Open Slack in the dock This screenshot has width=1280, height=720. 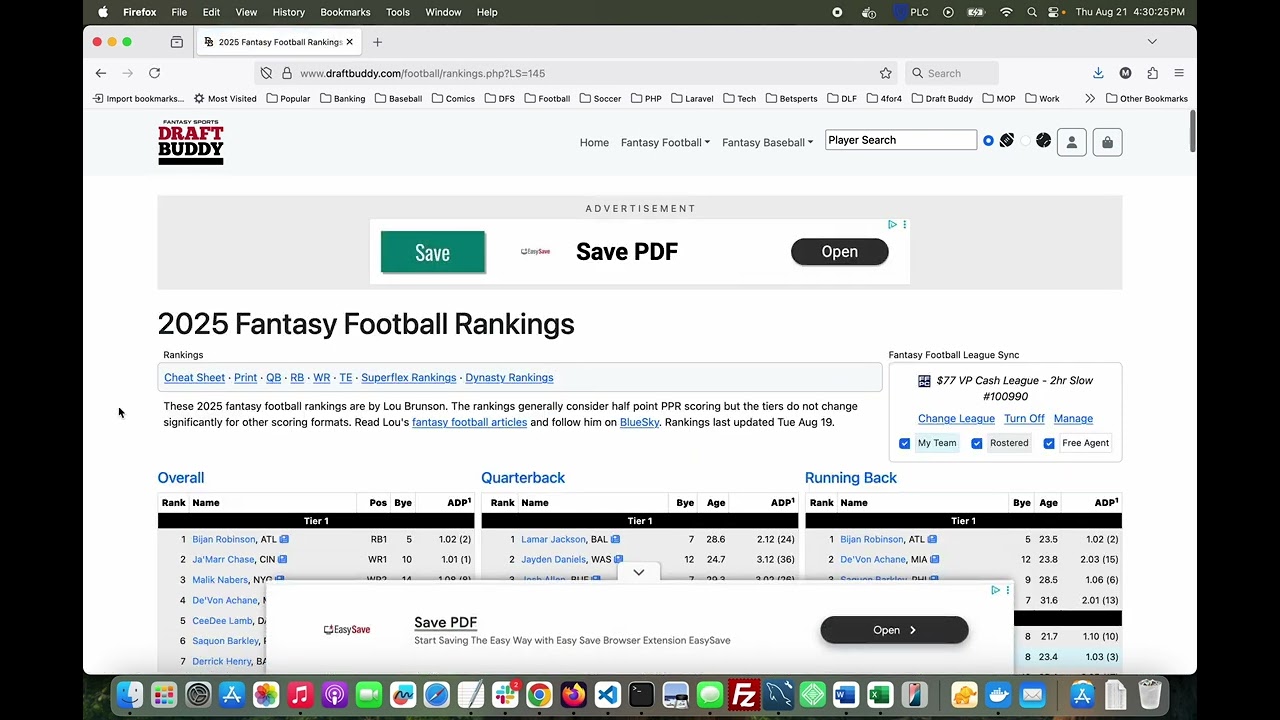click(x=505, y=694)
